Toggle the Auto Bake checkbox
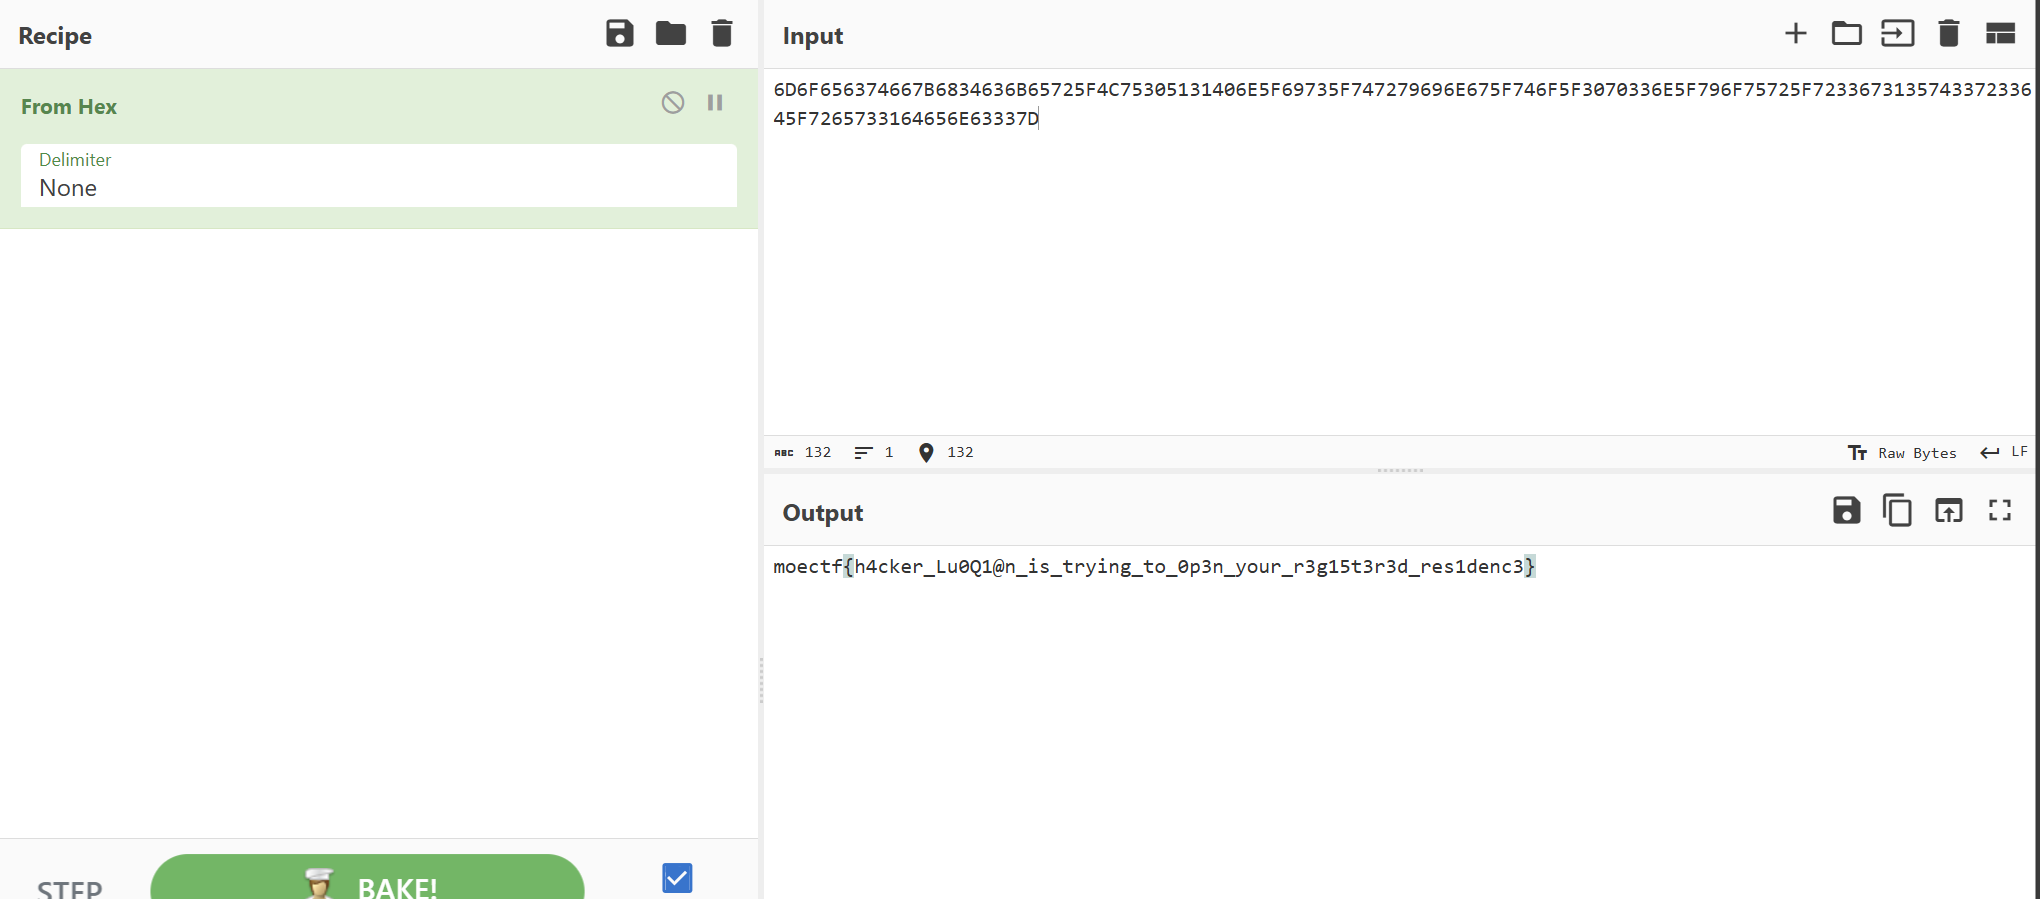The height and width of the screenshot is (899, 2040). (x=677, y=878)
